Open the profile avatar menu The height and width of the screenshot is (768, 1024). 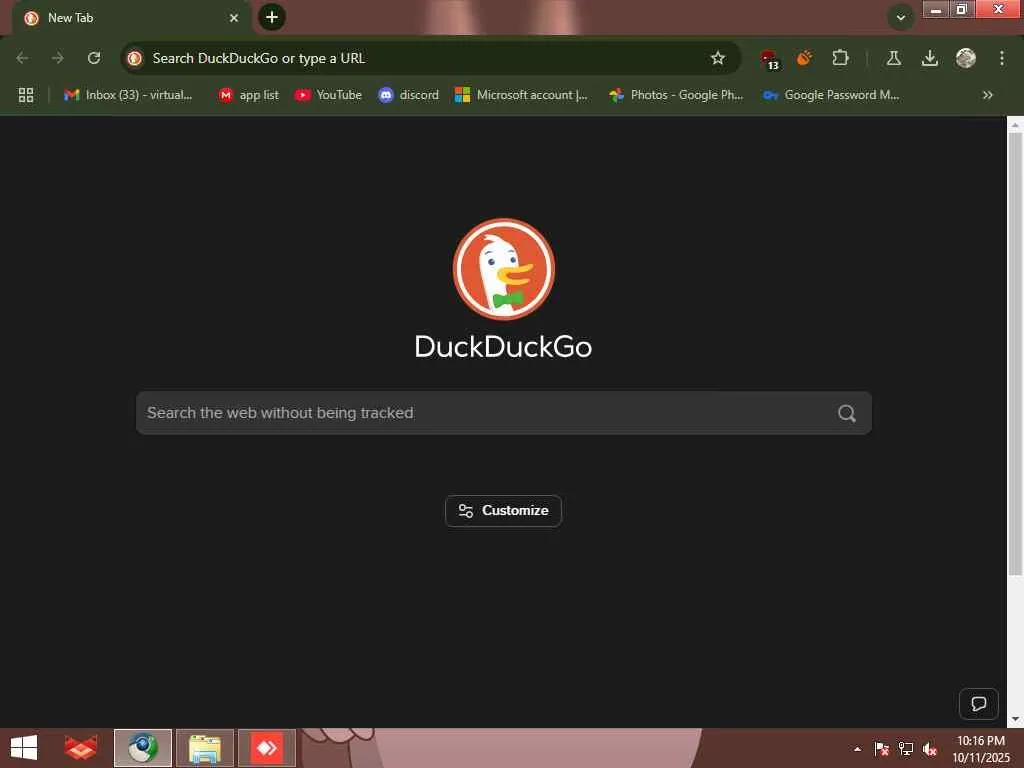pyautogui.click(x=966, y=58)
